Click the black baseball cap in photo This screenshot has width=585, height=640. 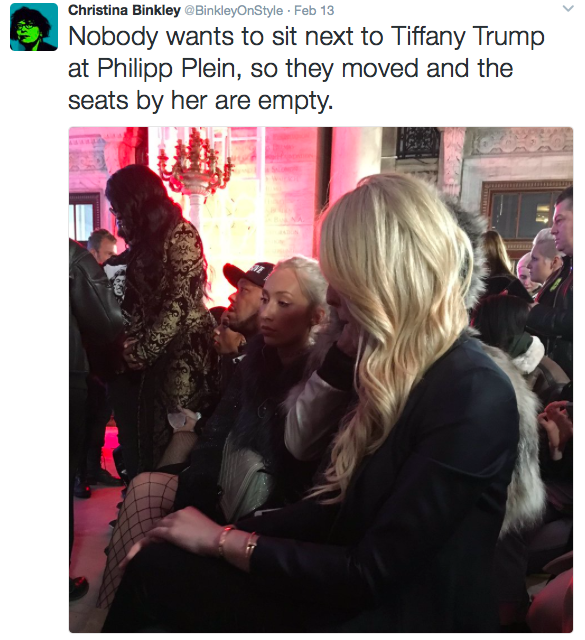click(248, 273)
